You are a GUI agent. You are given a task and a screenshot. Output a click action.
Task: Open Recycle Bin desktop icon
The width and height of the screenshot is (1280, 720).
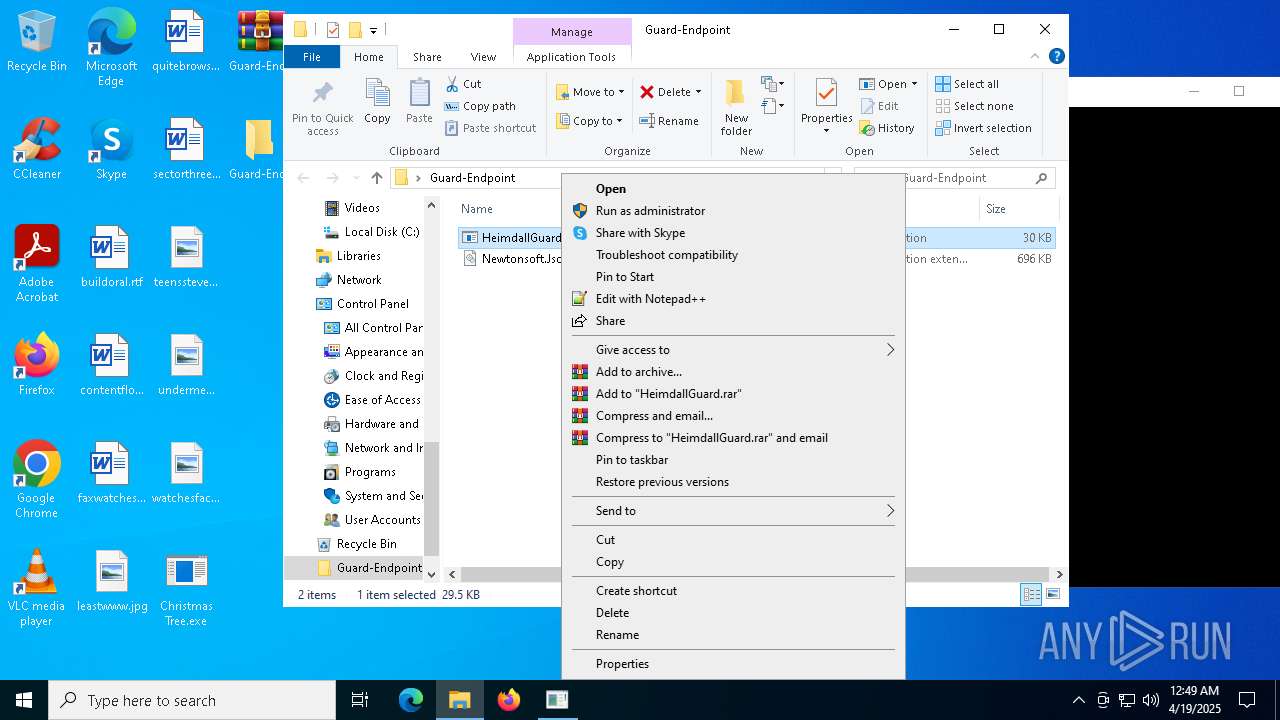(x=37, y=43)
